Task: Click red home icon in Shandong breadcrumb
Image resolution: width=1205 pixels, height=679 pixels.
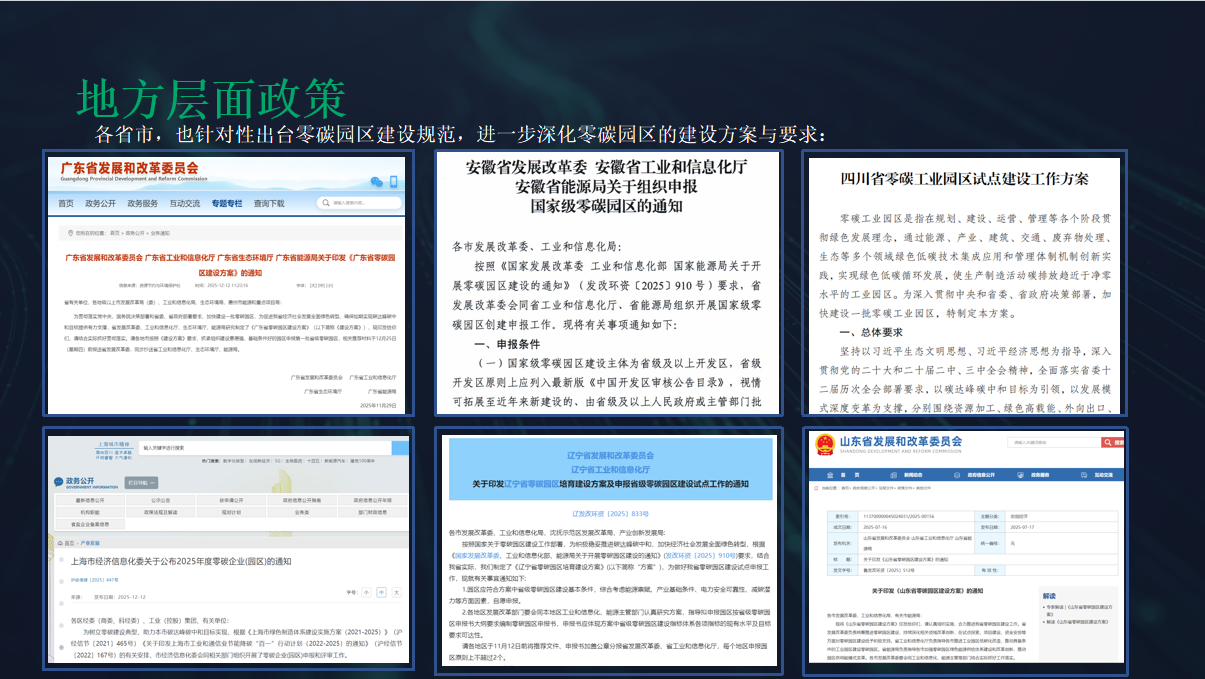Action: pyautogui.click(x=816, y=488)
